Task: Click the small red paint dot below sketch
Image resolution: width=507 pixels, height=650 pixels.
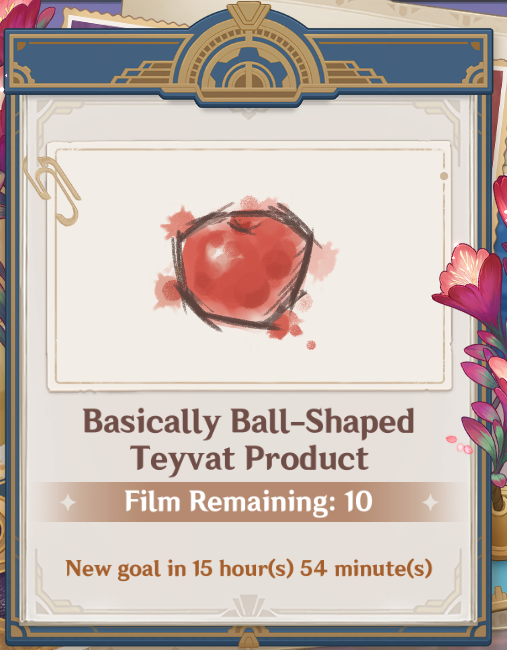Action: 311,345
